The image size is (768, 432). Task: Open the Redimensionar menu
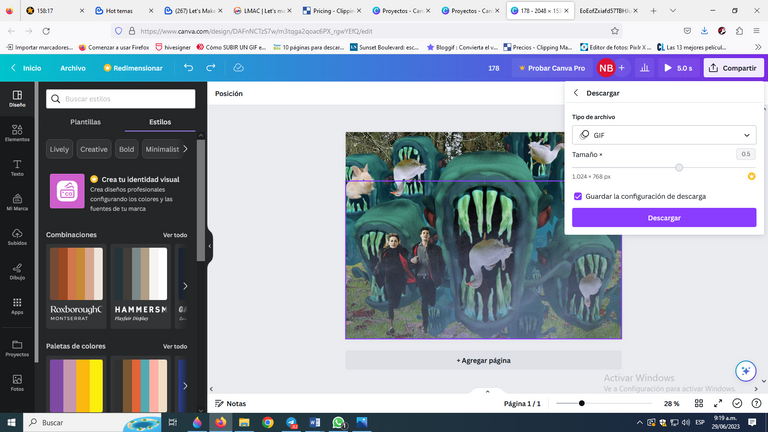coord(133,68)
